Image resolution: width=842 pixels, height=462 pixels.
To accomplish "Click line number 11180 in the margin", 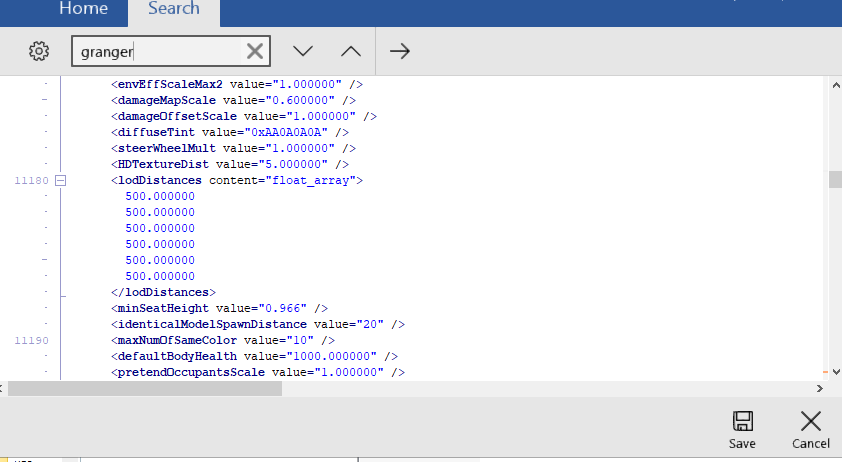I will click(29, 180).
